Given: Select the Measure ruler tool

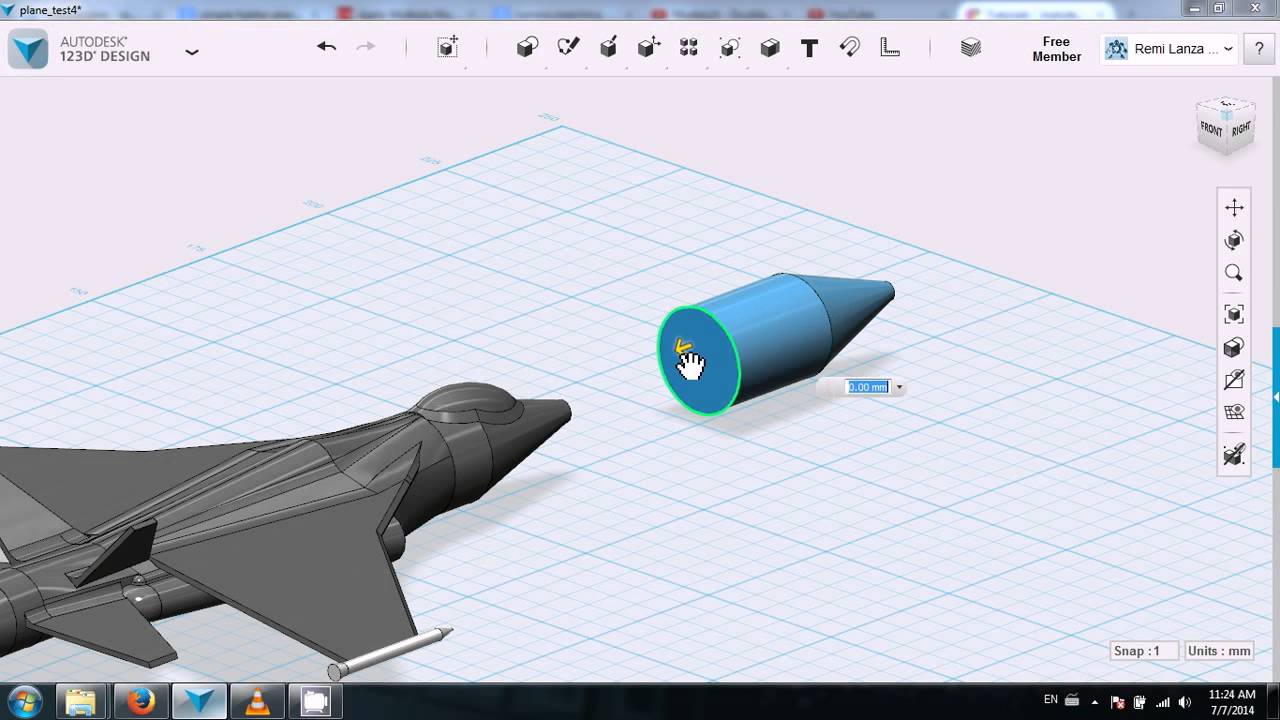Looking at the screenshot, I should tap(890, 47).
